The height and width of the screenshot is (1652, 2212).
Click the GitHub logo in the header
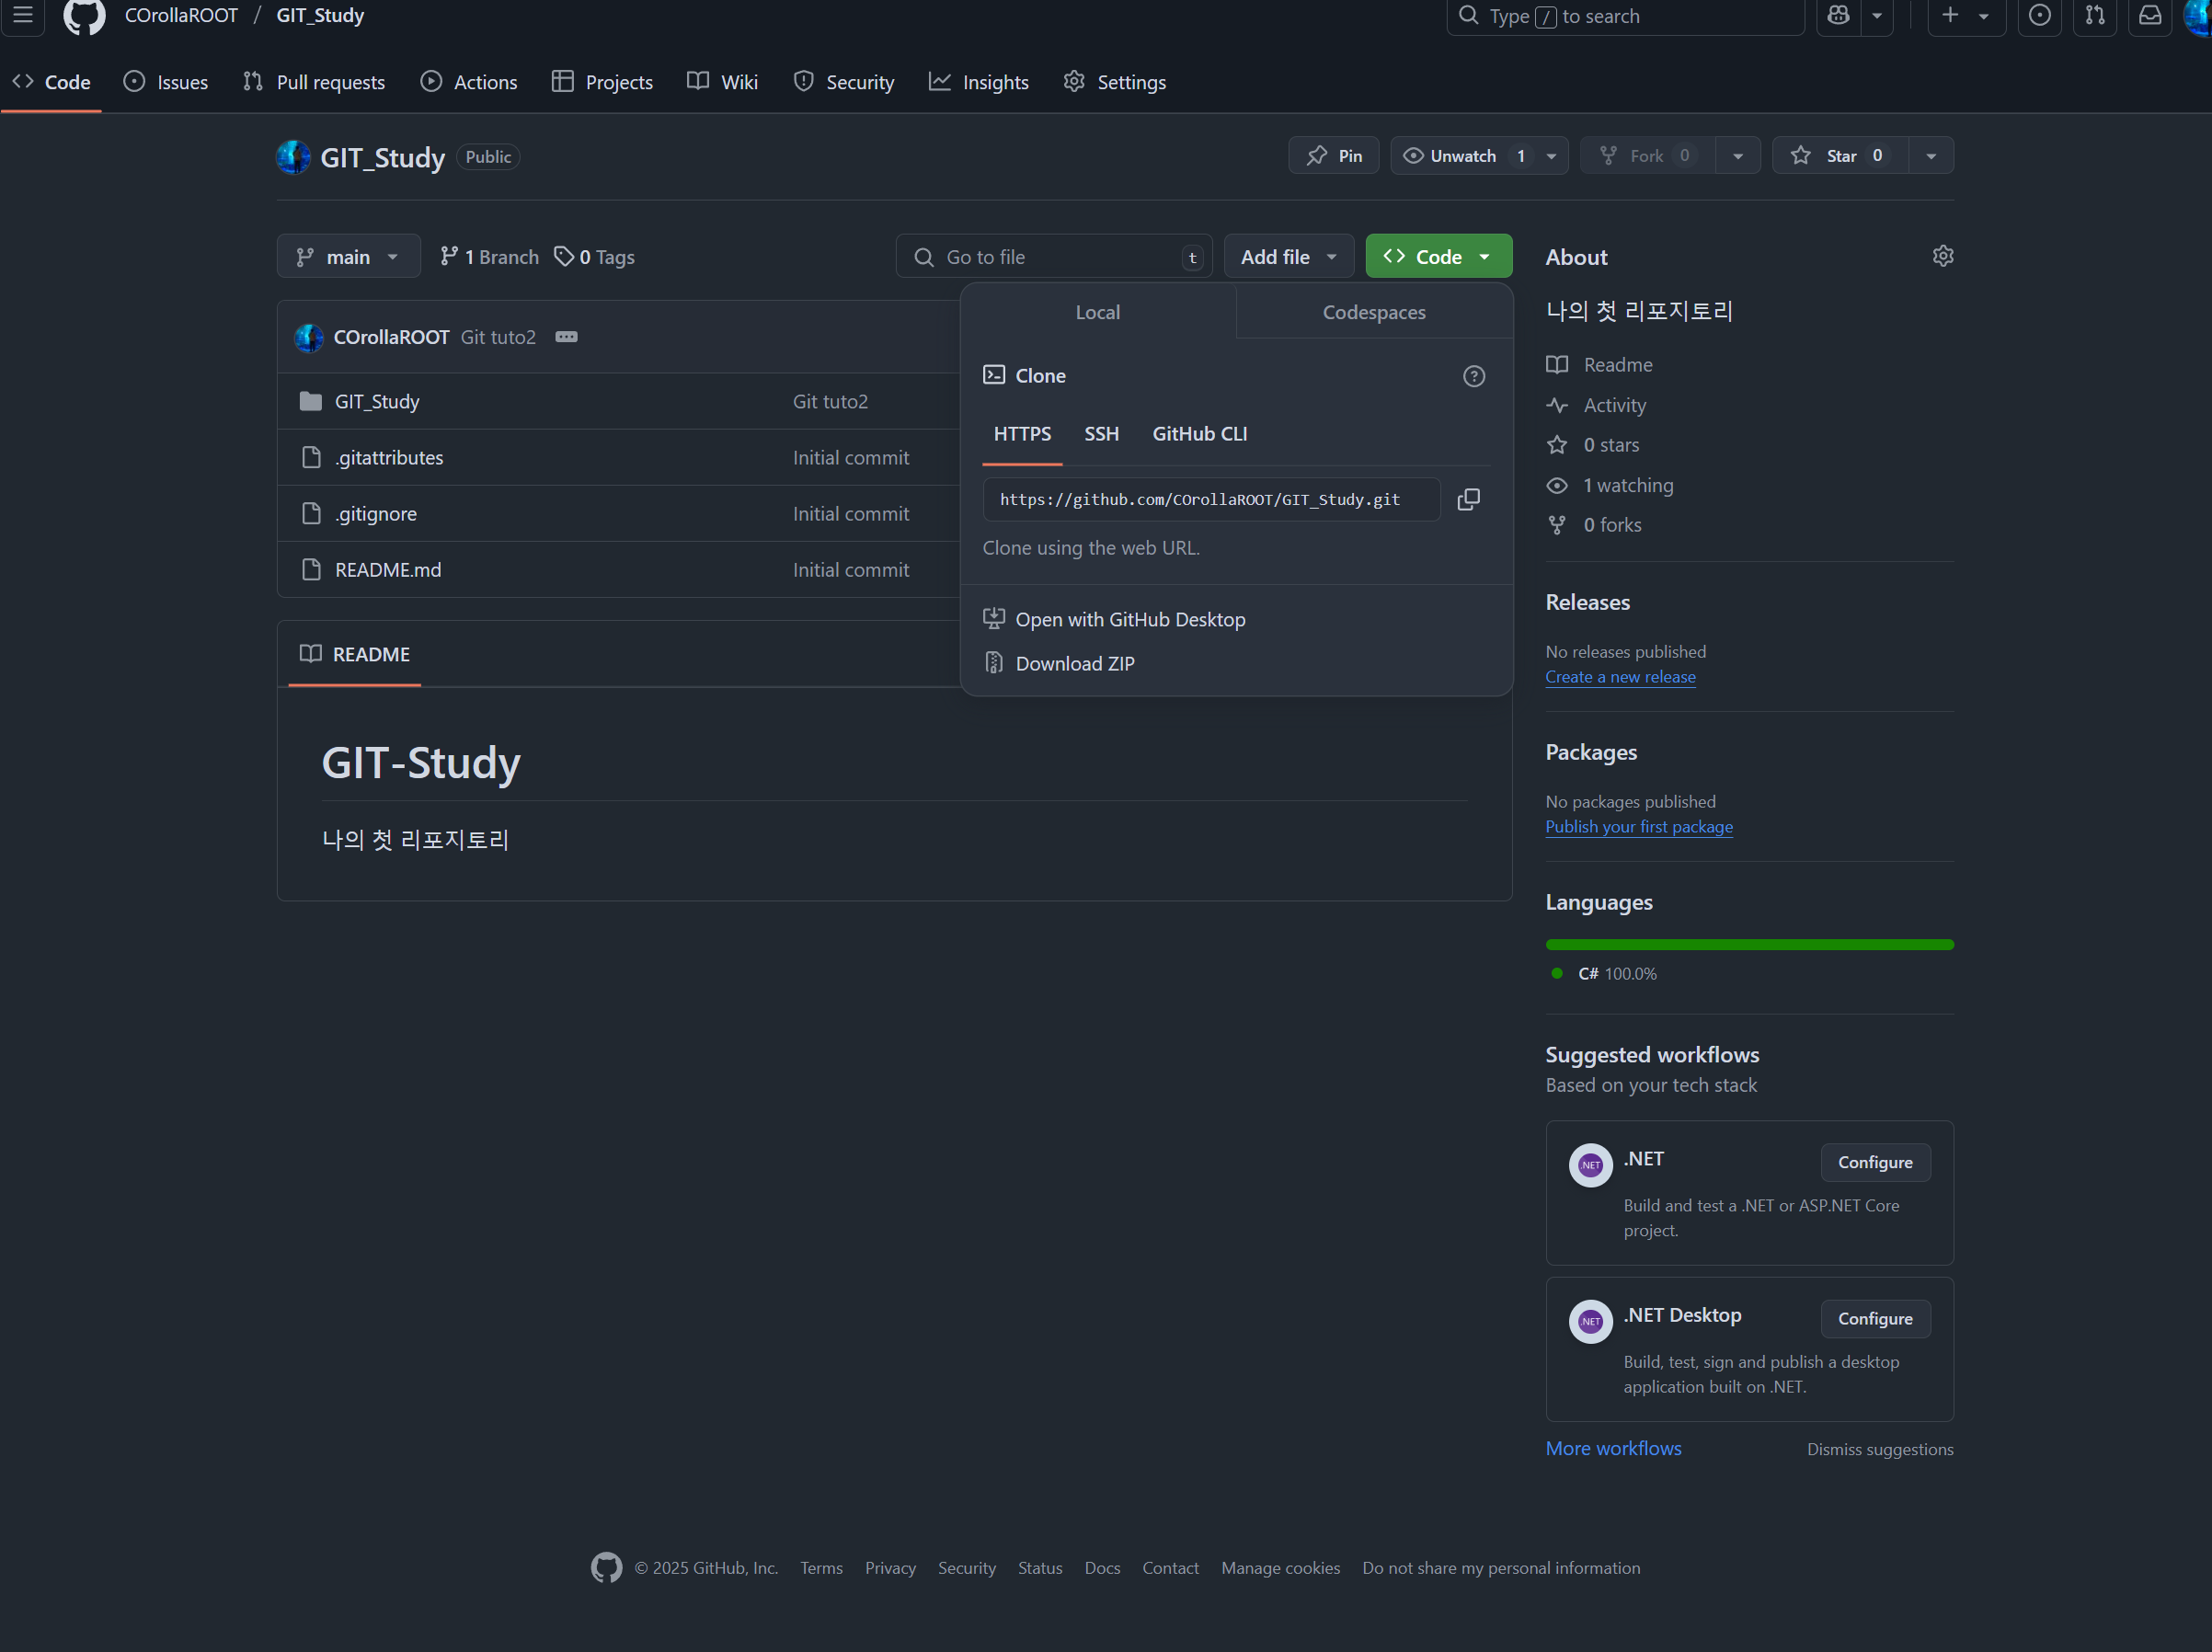coord(84,16)
